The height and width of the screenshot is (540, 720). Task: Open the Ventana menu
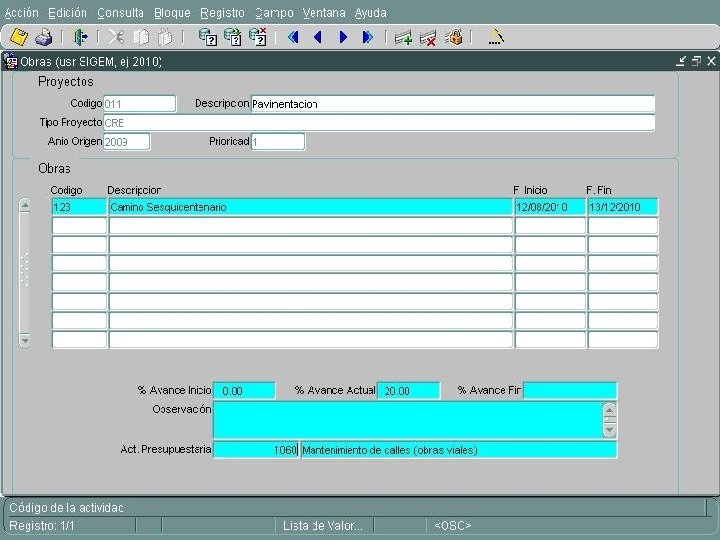tap(324, 13)
